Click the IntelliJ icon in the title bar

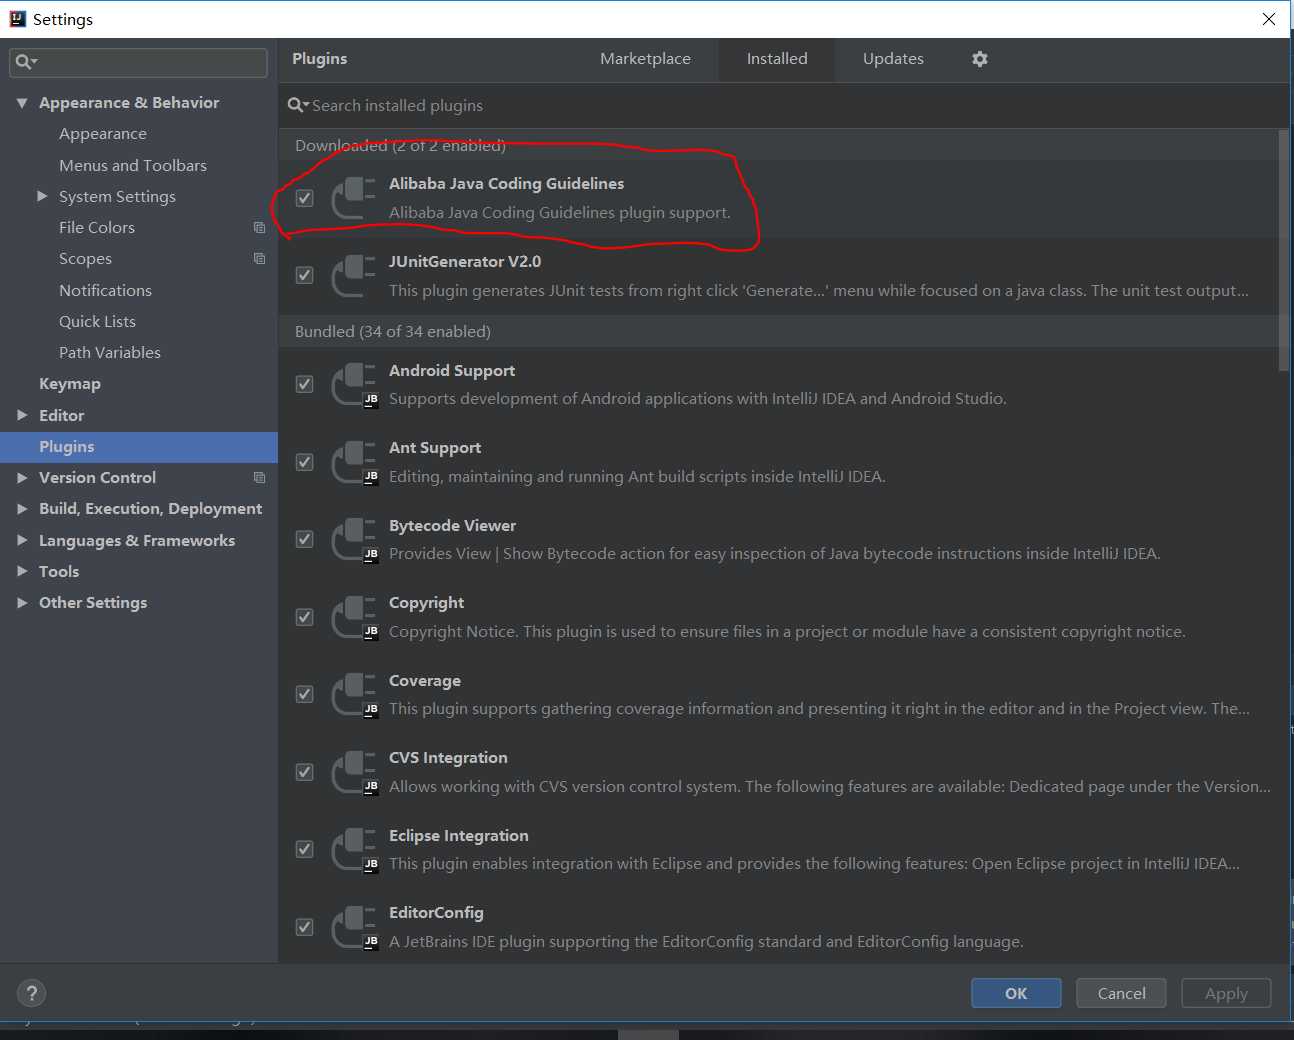tap(17, 19)
